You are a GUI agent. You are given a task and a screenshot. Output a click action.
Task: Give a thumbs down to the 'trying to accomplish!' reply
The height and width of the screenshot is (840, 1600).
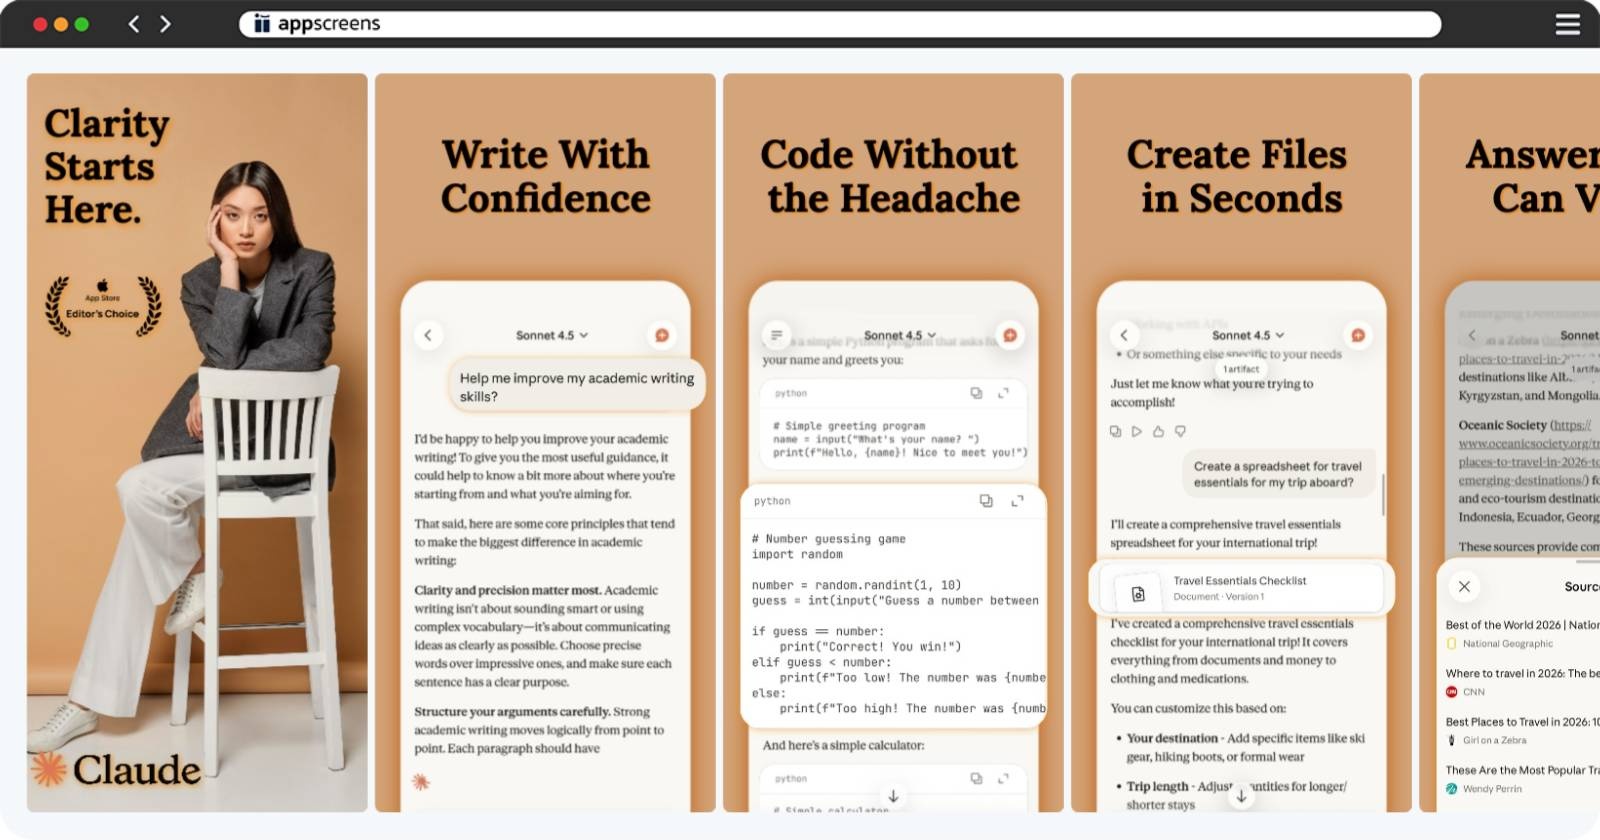click(x=1180, y=431)
